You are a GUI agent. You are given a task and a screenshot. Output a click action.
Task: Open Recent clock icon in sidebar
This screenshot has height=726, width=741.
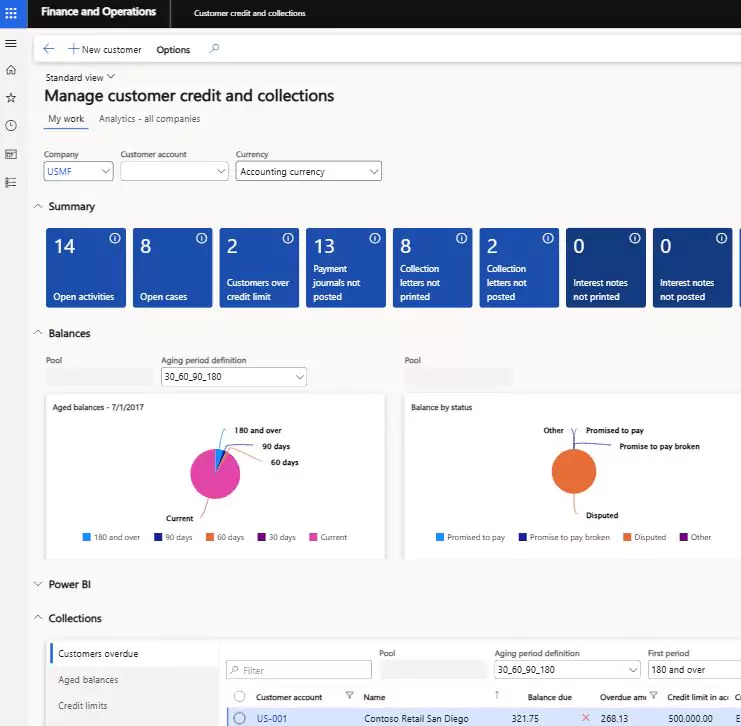pyautogui.click(x=11, y=126)
